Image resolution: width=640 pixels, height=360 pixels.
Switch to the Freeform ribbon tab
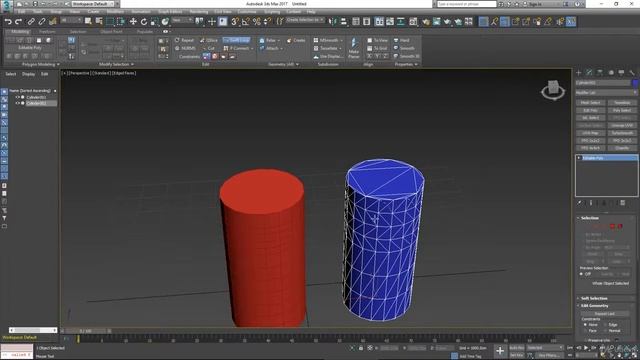coord(47,31)
